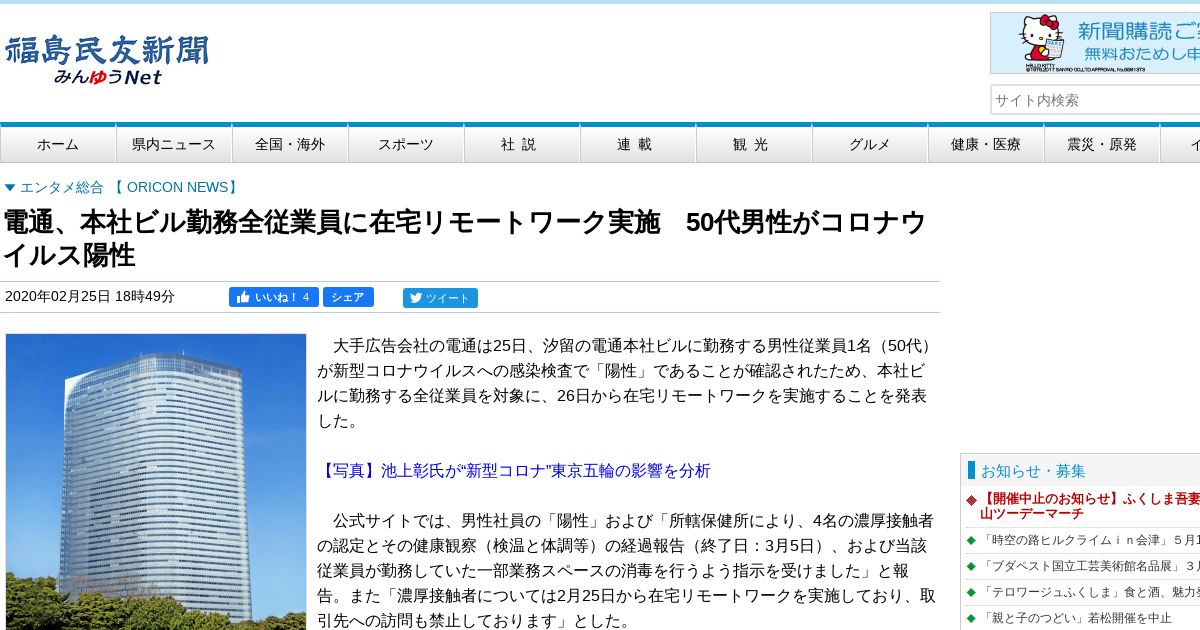Open the 池上彰氏 東京五輪 photo link
The image size is (1200, 630).
514,471
